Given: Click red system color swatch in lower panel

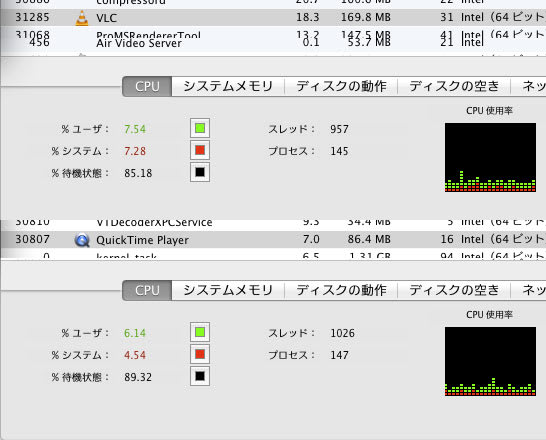Looking at the screenshot, I should tap(200, 354).
